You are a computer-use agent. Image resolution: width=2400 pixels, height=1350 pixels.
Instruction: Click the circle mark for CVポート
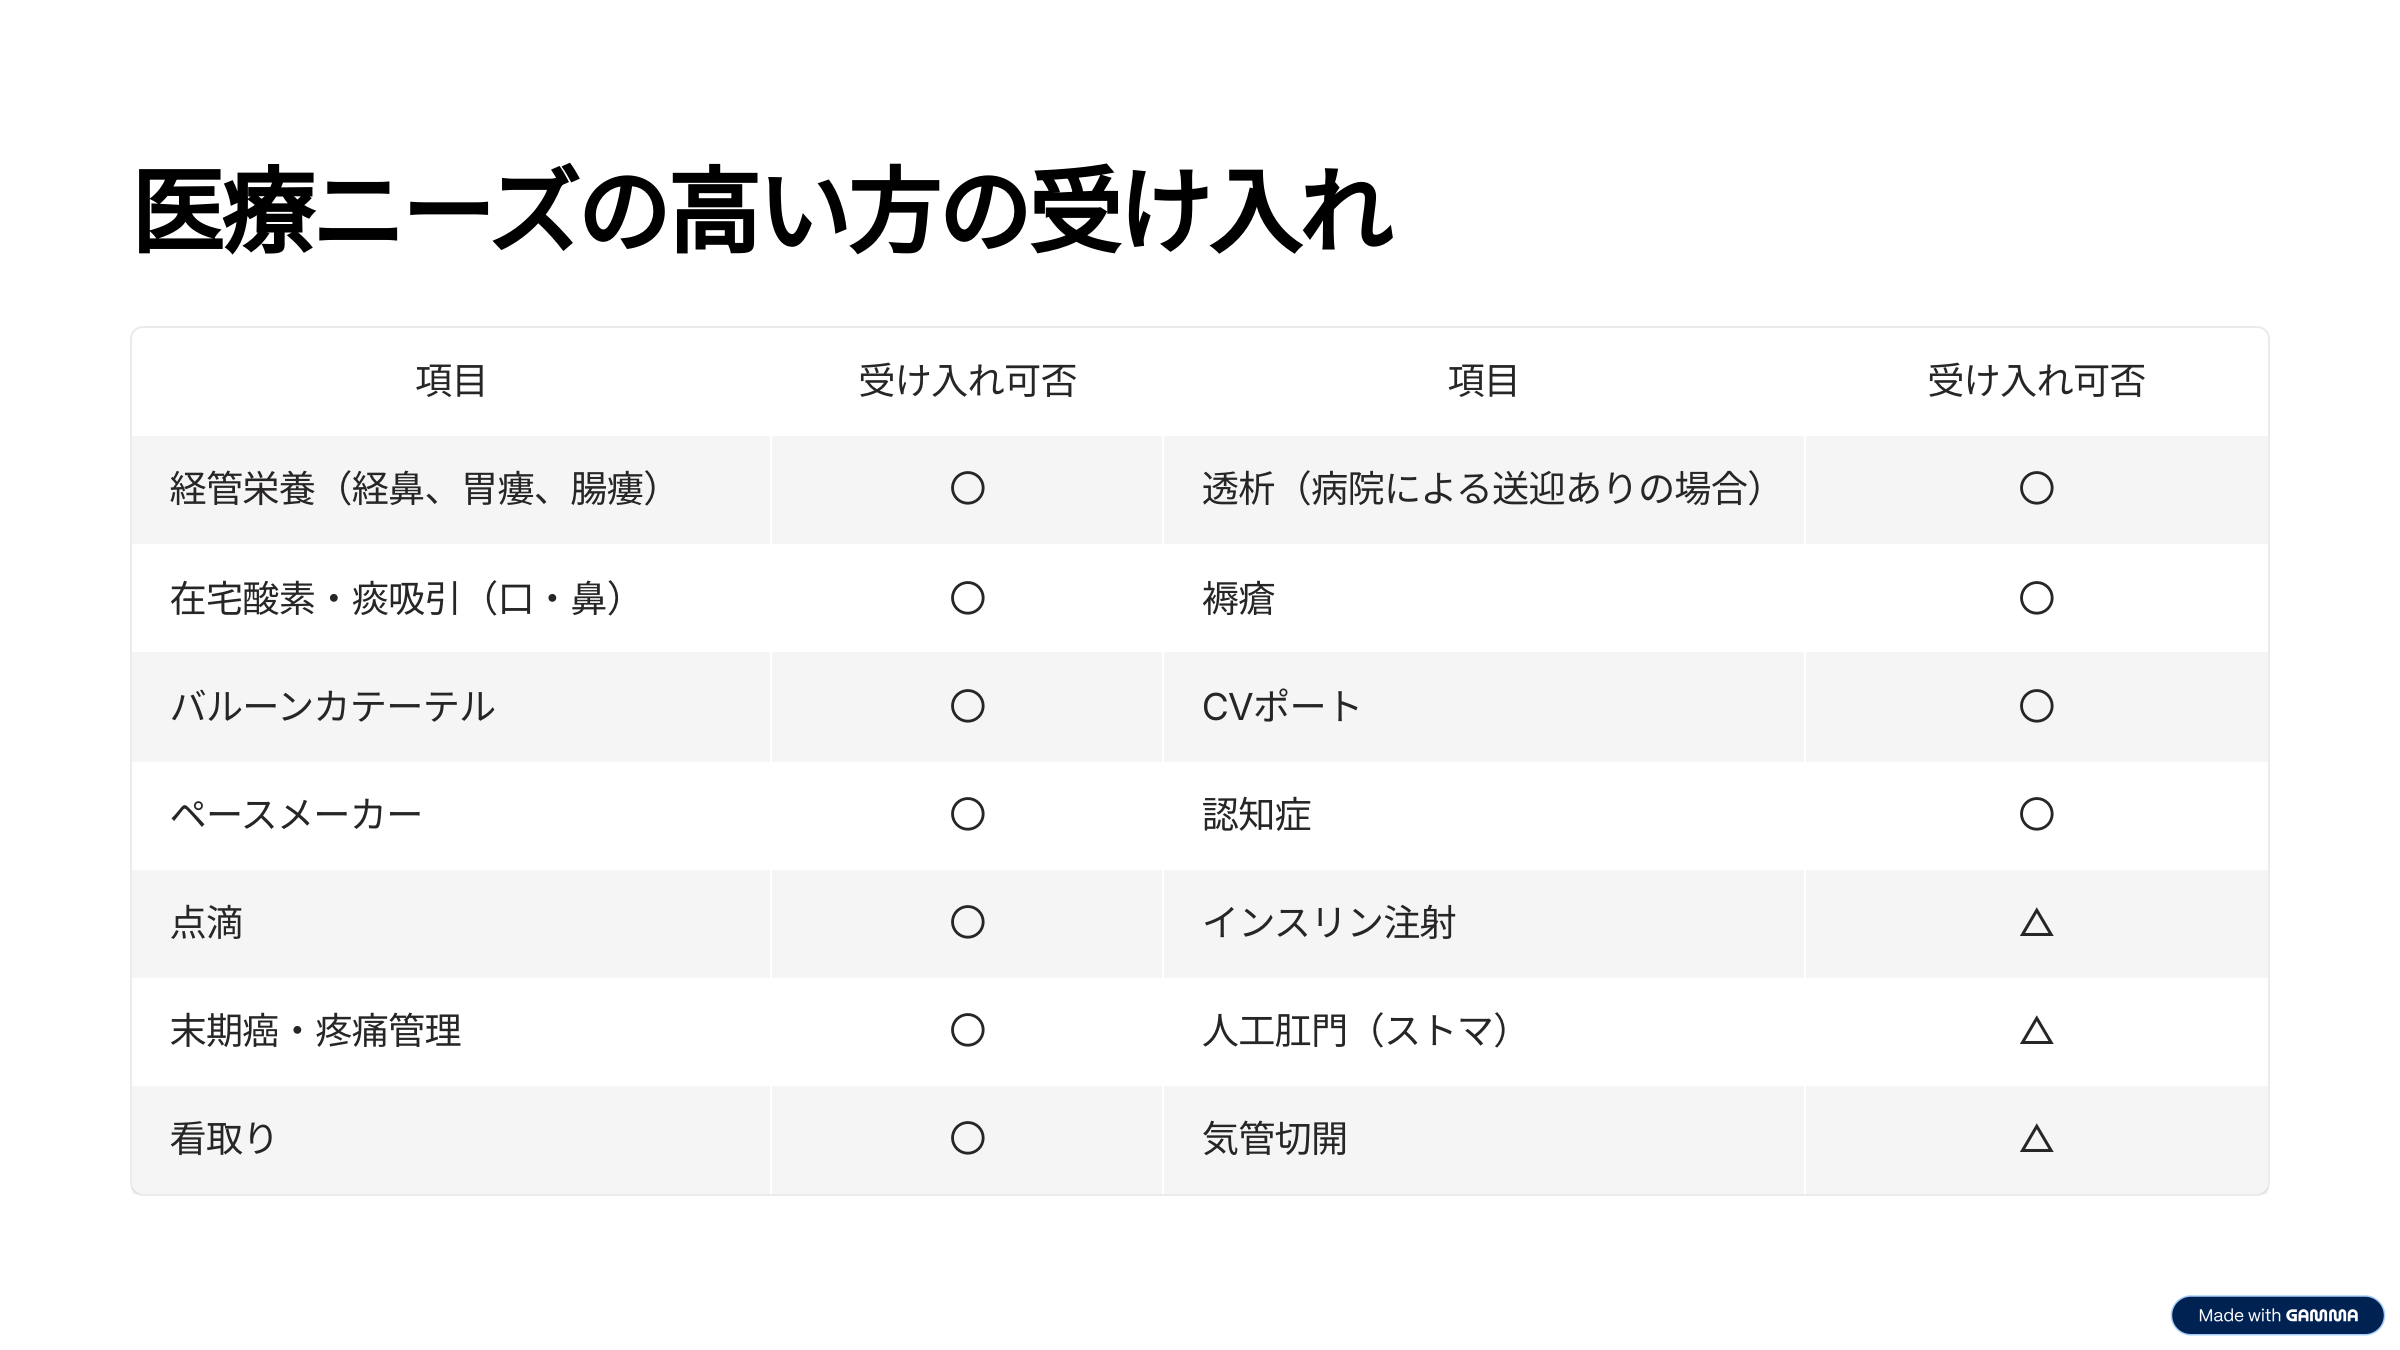click(x=2036, y=706)
